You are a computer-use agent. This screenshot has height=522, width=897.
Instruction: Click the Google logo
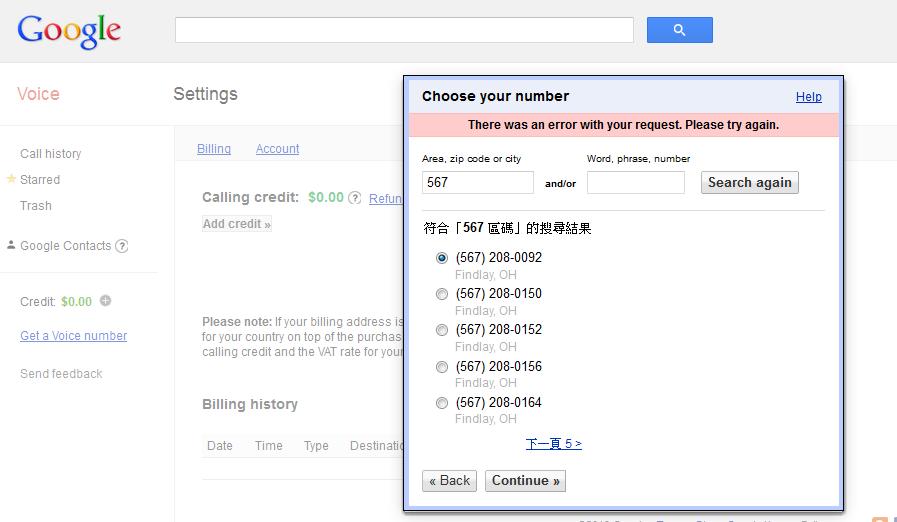69,31
